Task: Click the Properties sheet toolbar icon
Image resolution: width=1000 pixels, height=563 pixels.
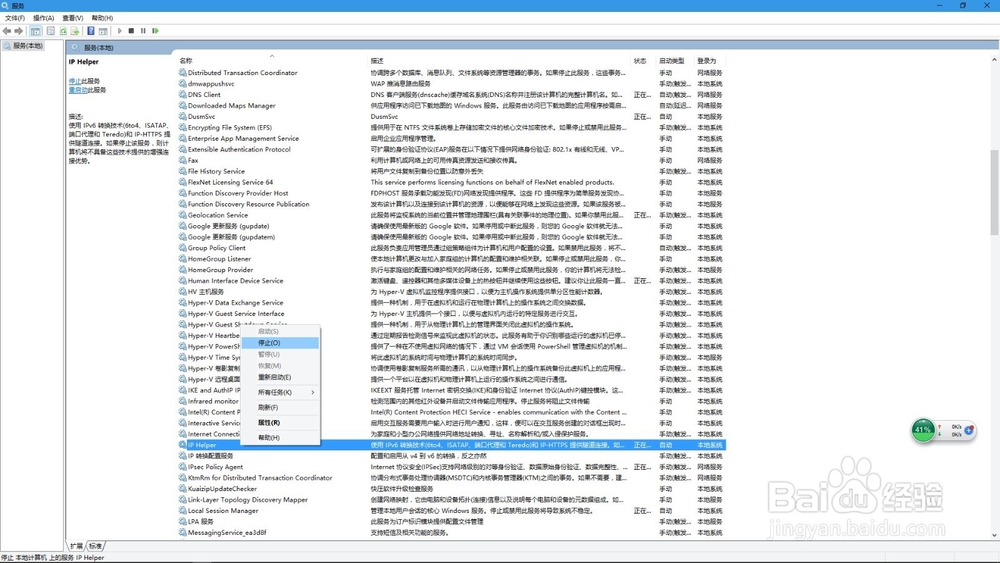Action: pyautogui.click(x=51, y=31)
